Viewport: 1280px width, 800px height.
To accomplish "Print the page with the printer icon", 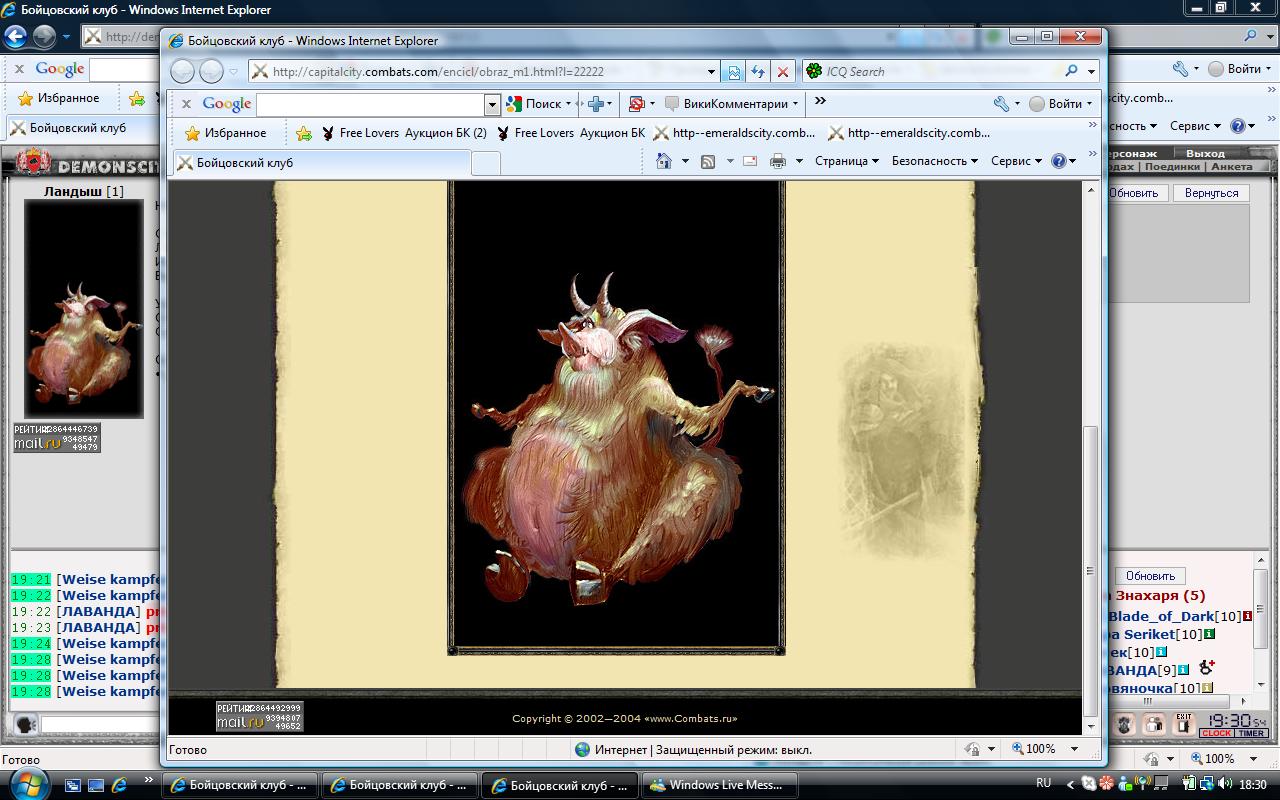I will pos(778,161).
